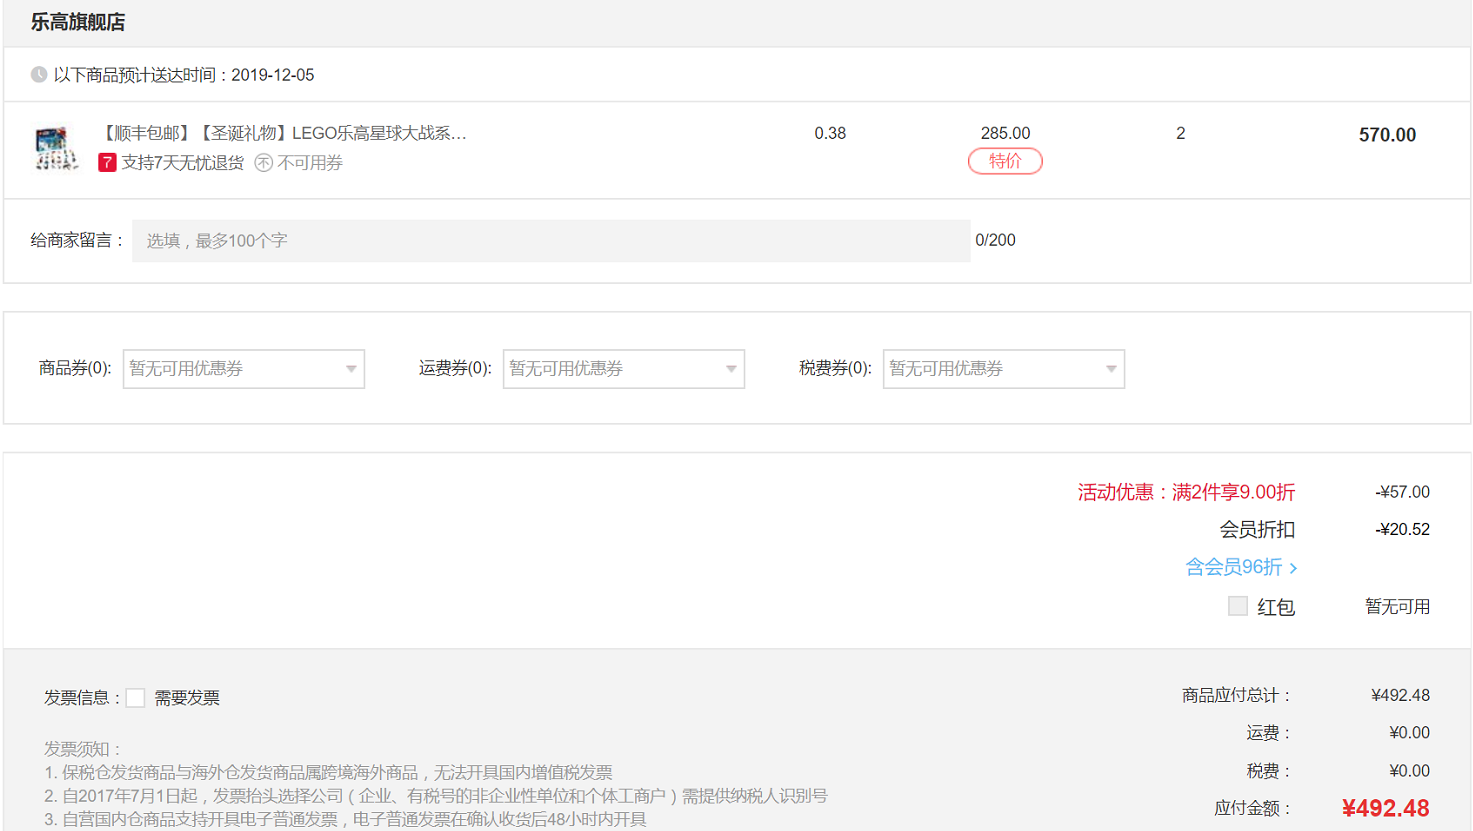This screenshot has height=831, width=1473.
Task: Open the LEGO Star Wars product thumbnail
Action: click(x=56, y=148)
